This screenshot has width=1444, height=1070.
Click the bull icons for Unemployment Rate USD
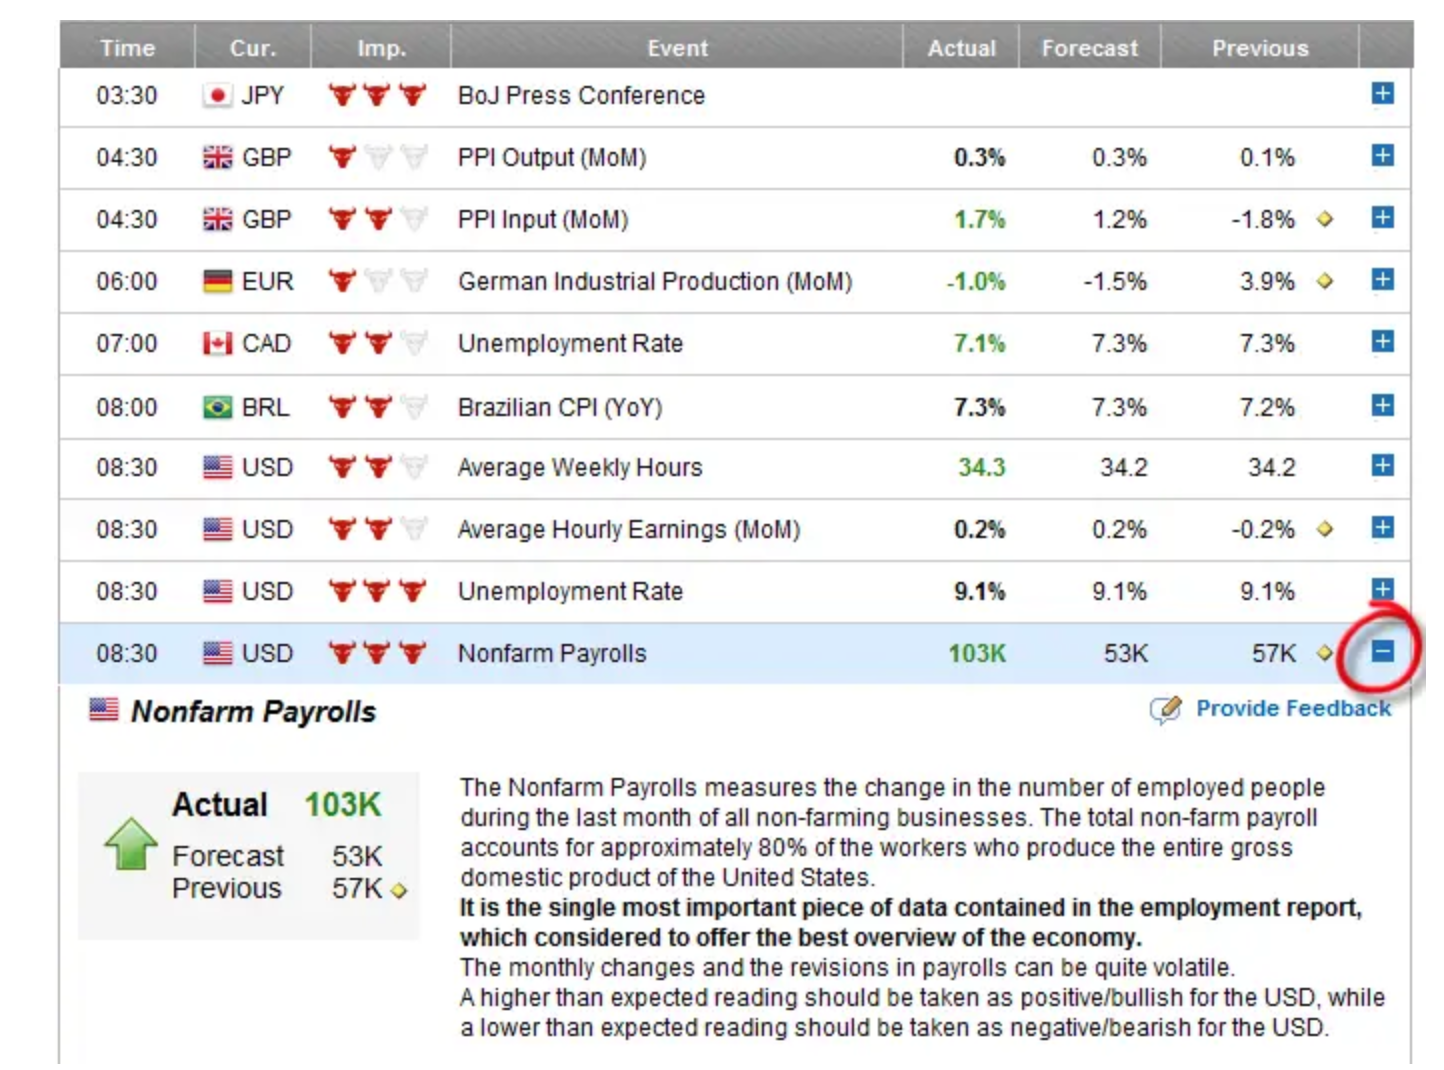point(377,592)
